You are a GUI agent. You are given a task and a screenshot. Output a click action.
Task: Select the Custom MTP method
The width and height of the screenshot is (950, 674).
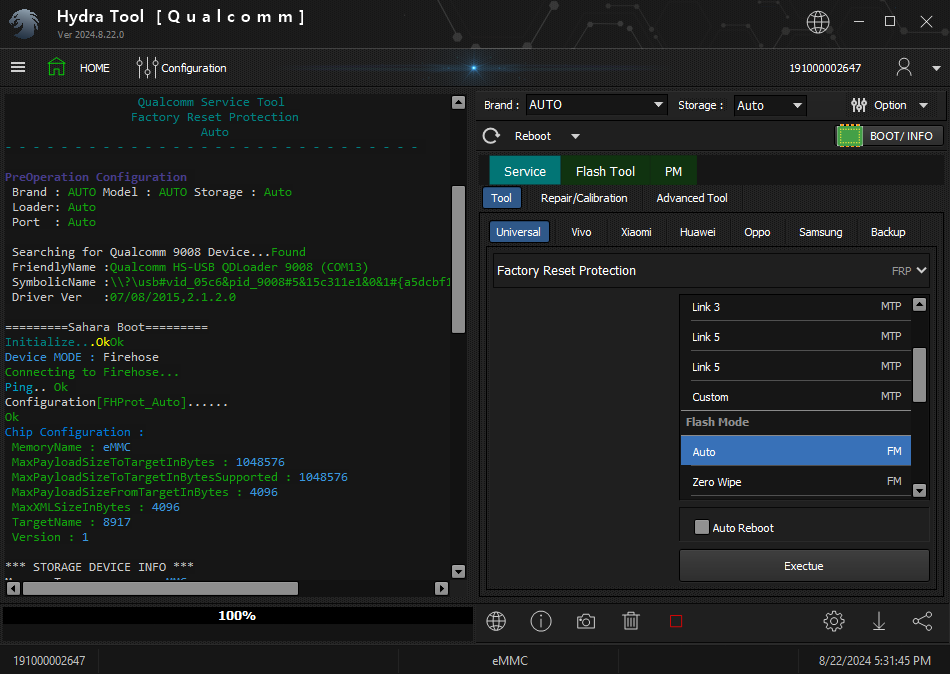tap(796, 397)
